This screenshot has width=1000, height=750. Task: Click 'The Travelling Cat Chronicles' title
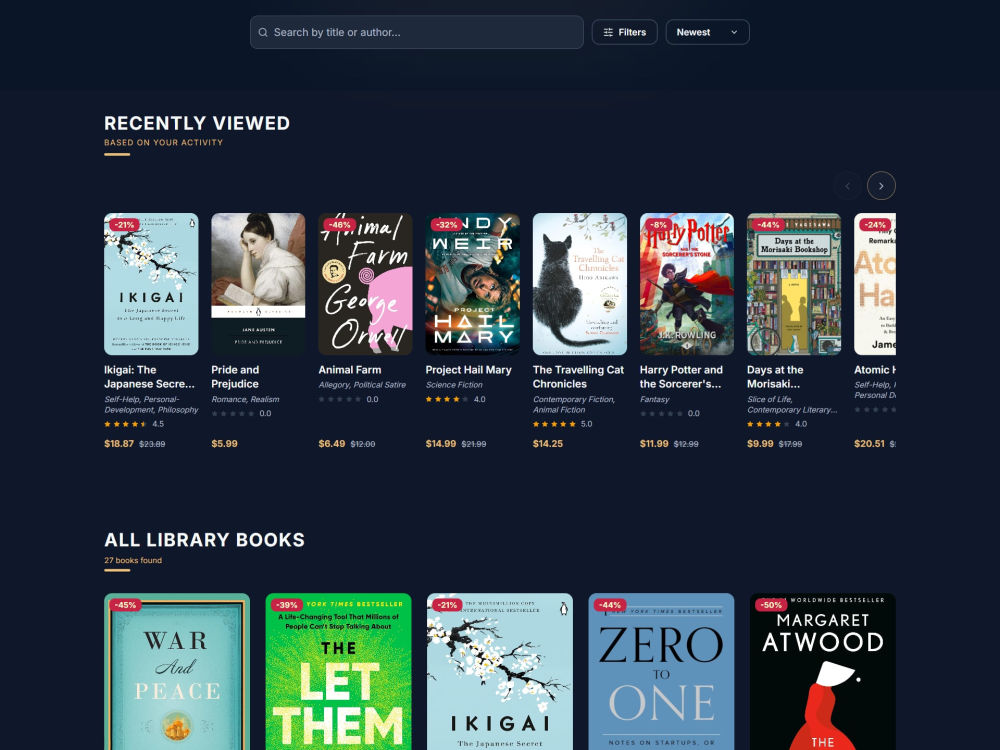pyautogui.click(x=578, y=377)
